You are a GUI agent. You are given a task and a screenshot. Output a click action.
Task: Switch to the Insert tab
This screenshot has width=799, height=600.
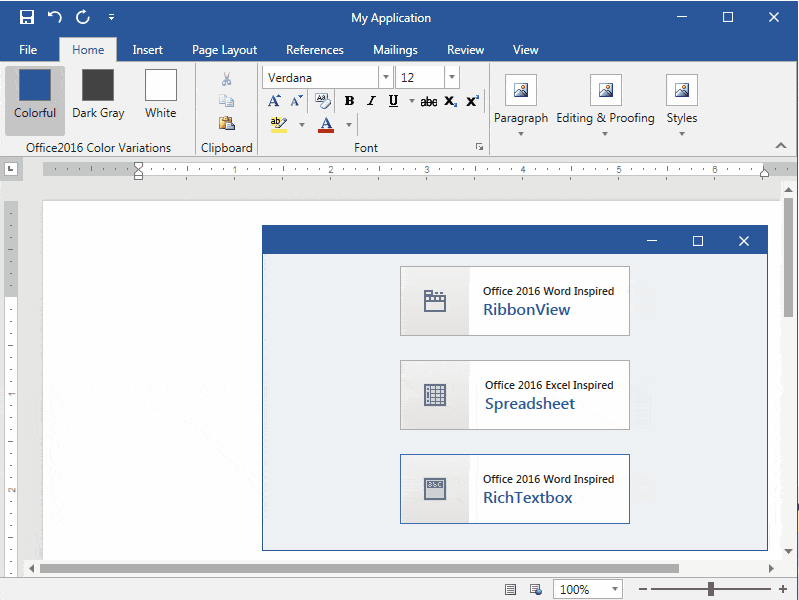click(x=147, y=50)
